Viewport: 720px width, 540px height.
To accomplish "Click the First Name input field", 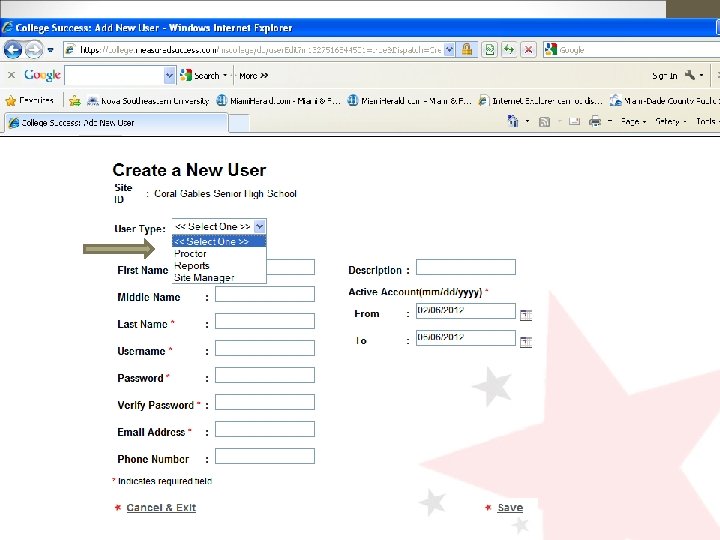I will point(291,267).
